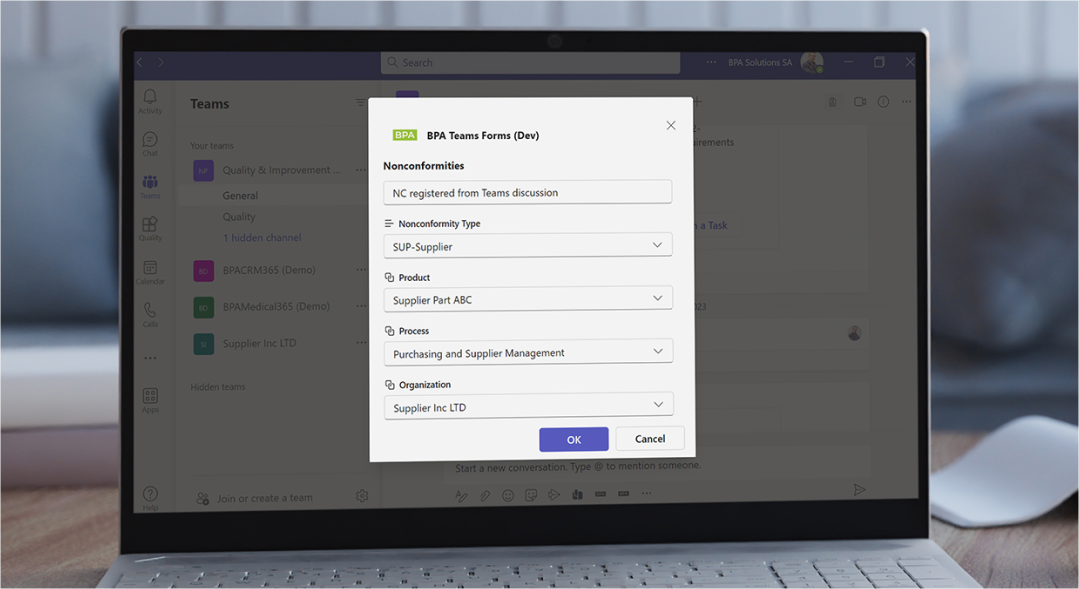Open the Activity bell icon
The width and height of the screenshot is (1079, 589).
150,96
